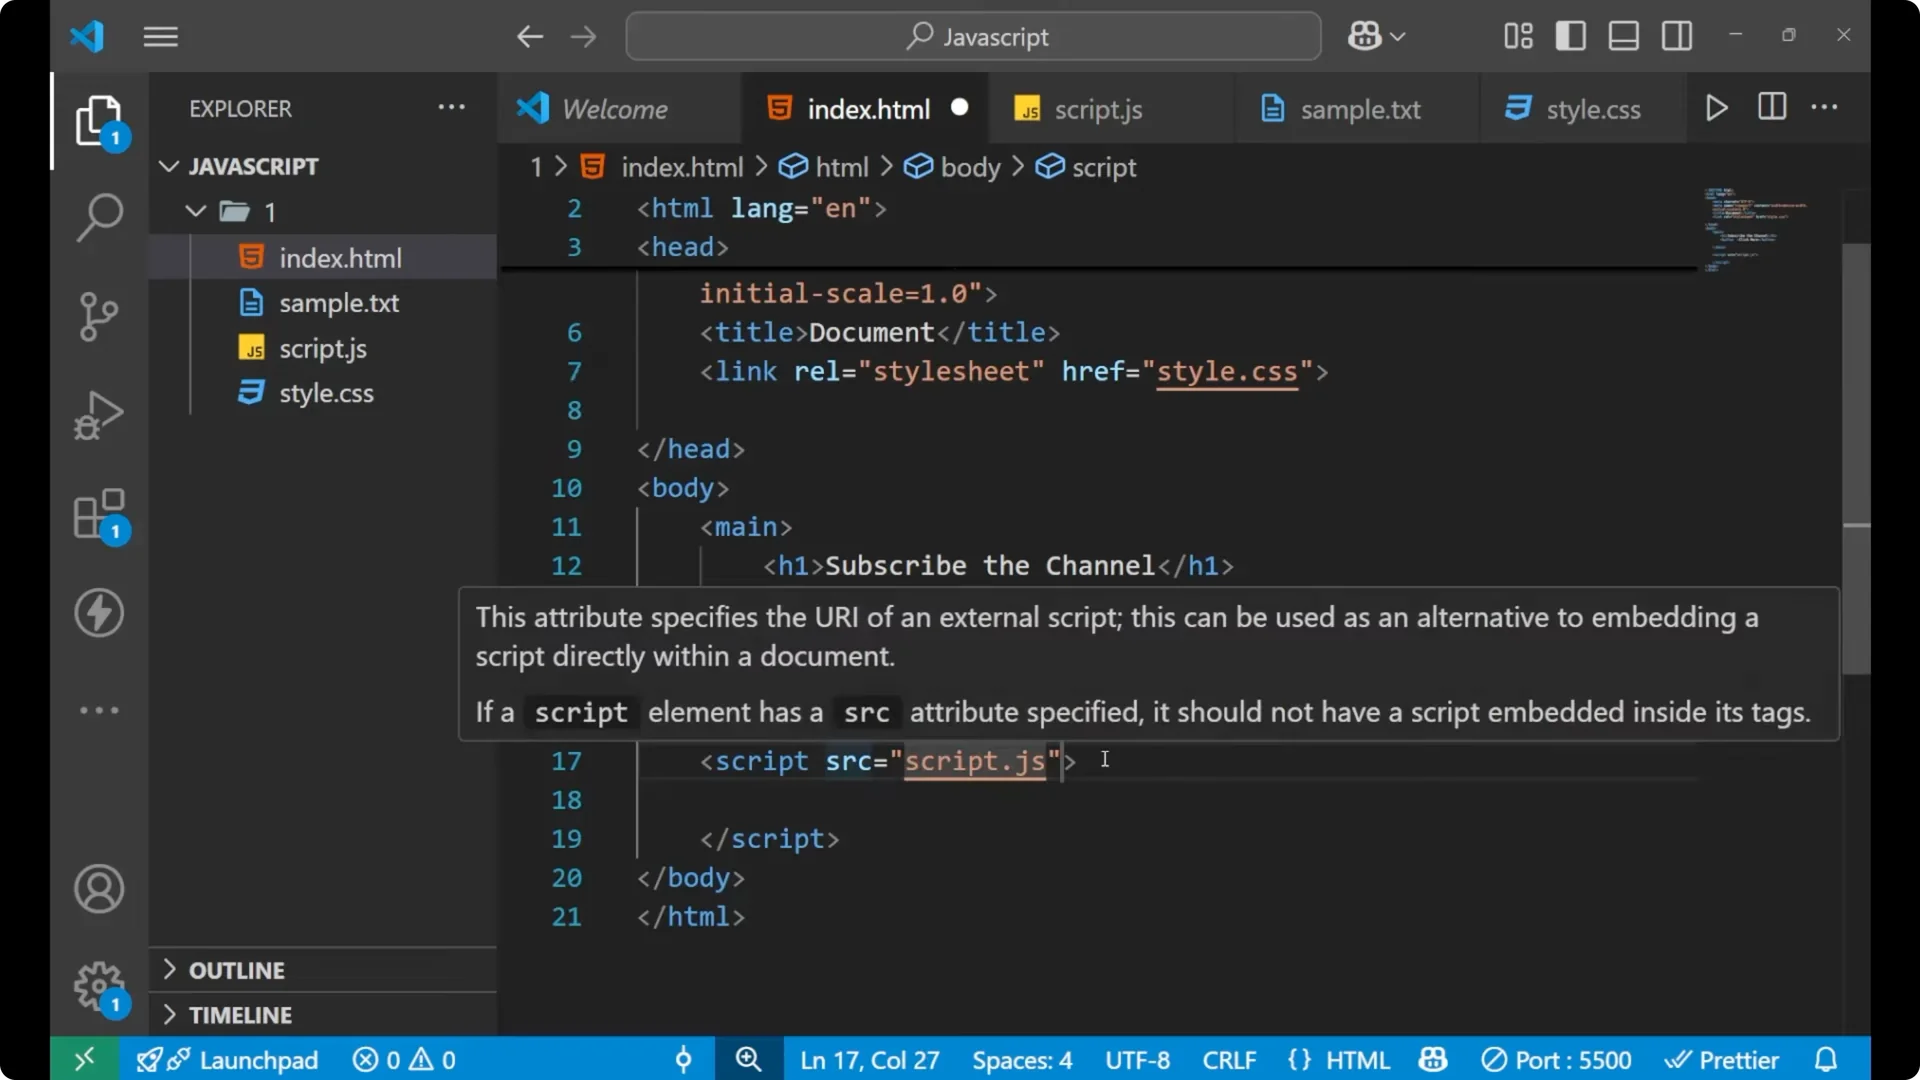
Task: Open the Extensions view
Action: pyautogui.click(x=99, y=513)
